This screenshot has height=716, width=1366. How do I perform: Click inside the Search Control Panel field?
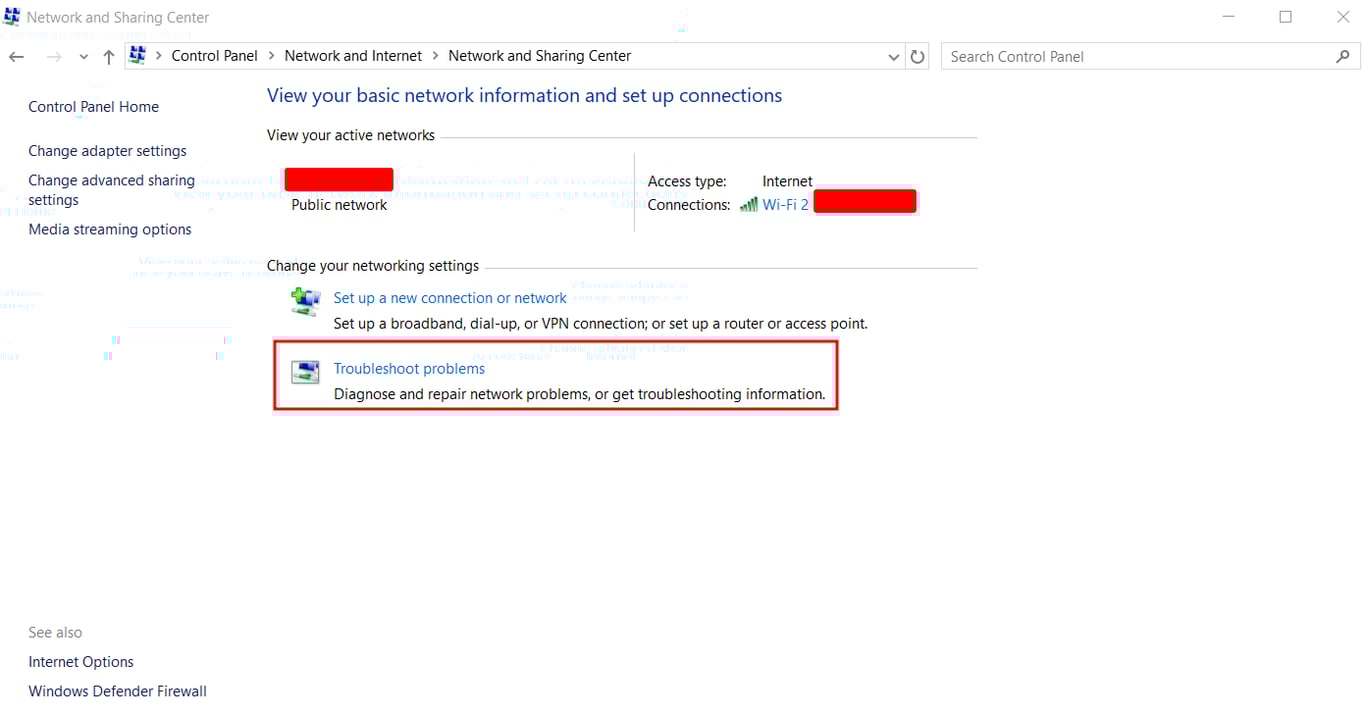coord(1100,56)
